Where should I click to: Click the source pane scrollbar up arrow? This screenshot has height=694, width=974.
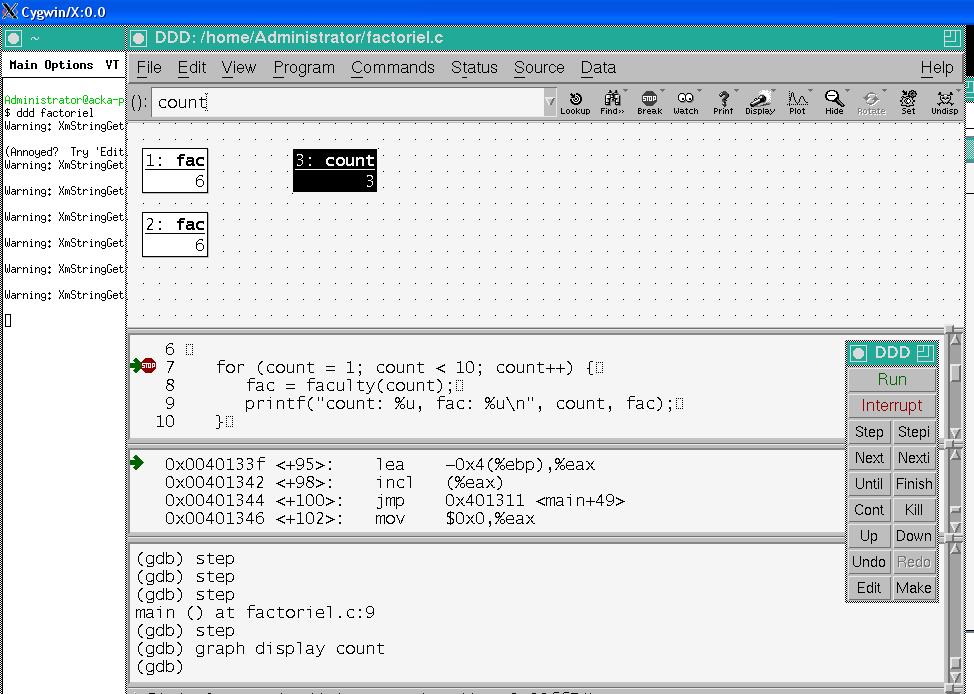pyautogui.click(x=956, y=341)
